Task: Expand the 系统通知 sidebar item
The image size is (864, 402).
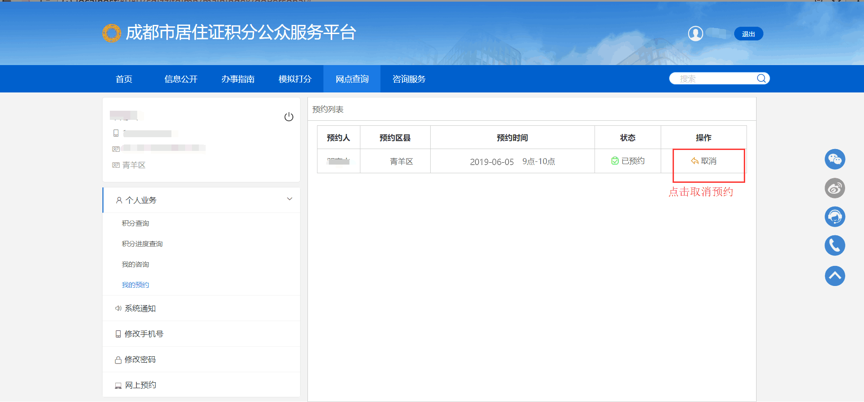Action: coord(140,309)
